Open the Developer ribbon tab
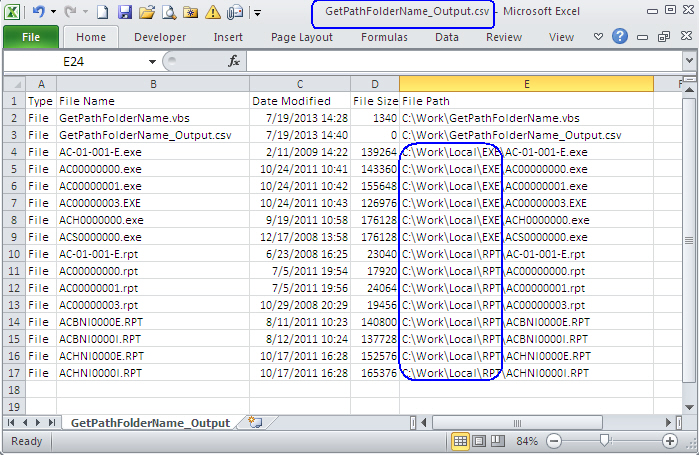This screenshot has width=699, height=455. [x=160, y=37]
